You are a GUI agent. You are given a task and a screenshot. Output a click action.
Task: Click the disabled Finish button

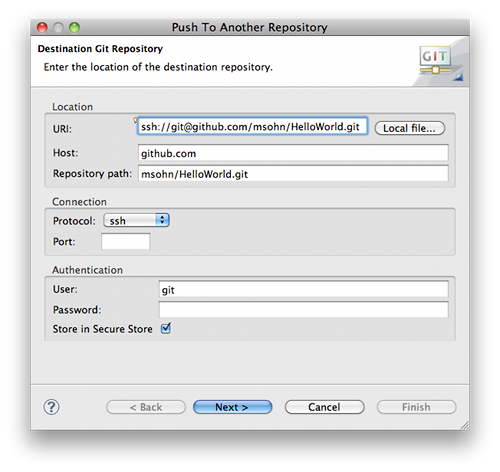(417, 407)
